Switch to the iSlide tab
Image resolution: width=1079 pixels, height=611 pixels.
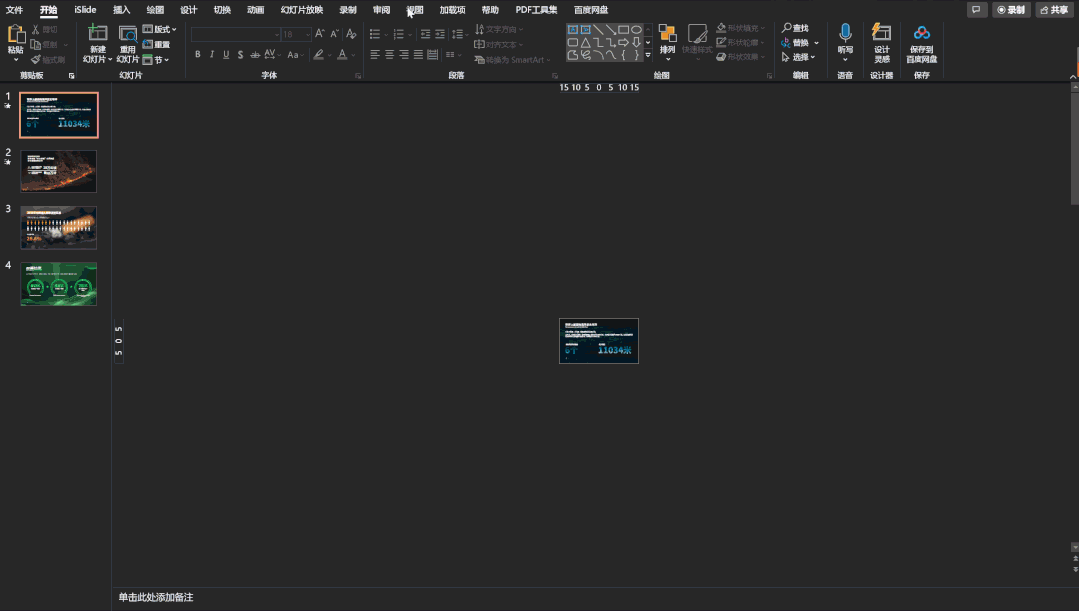coord(85,10)
